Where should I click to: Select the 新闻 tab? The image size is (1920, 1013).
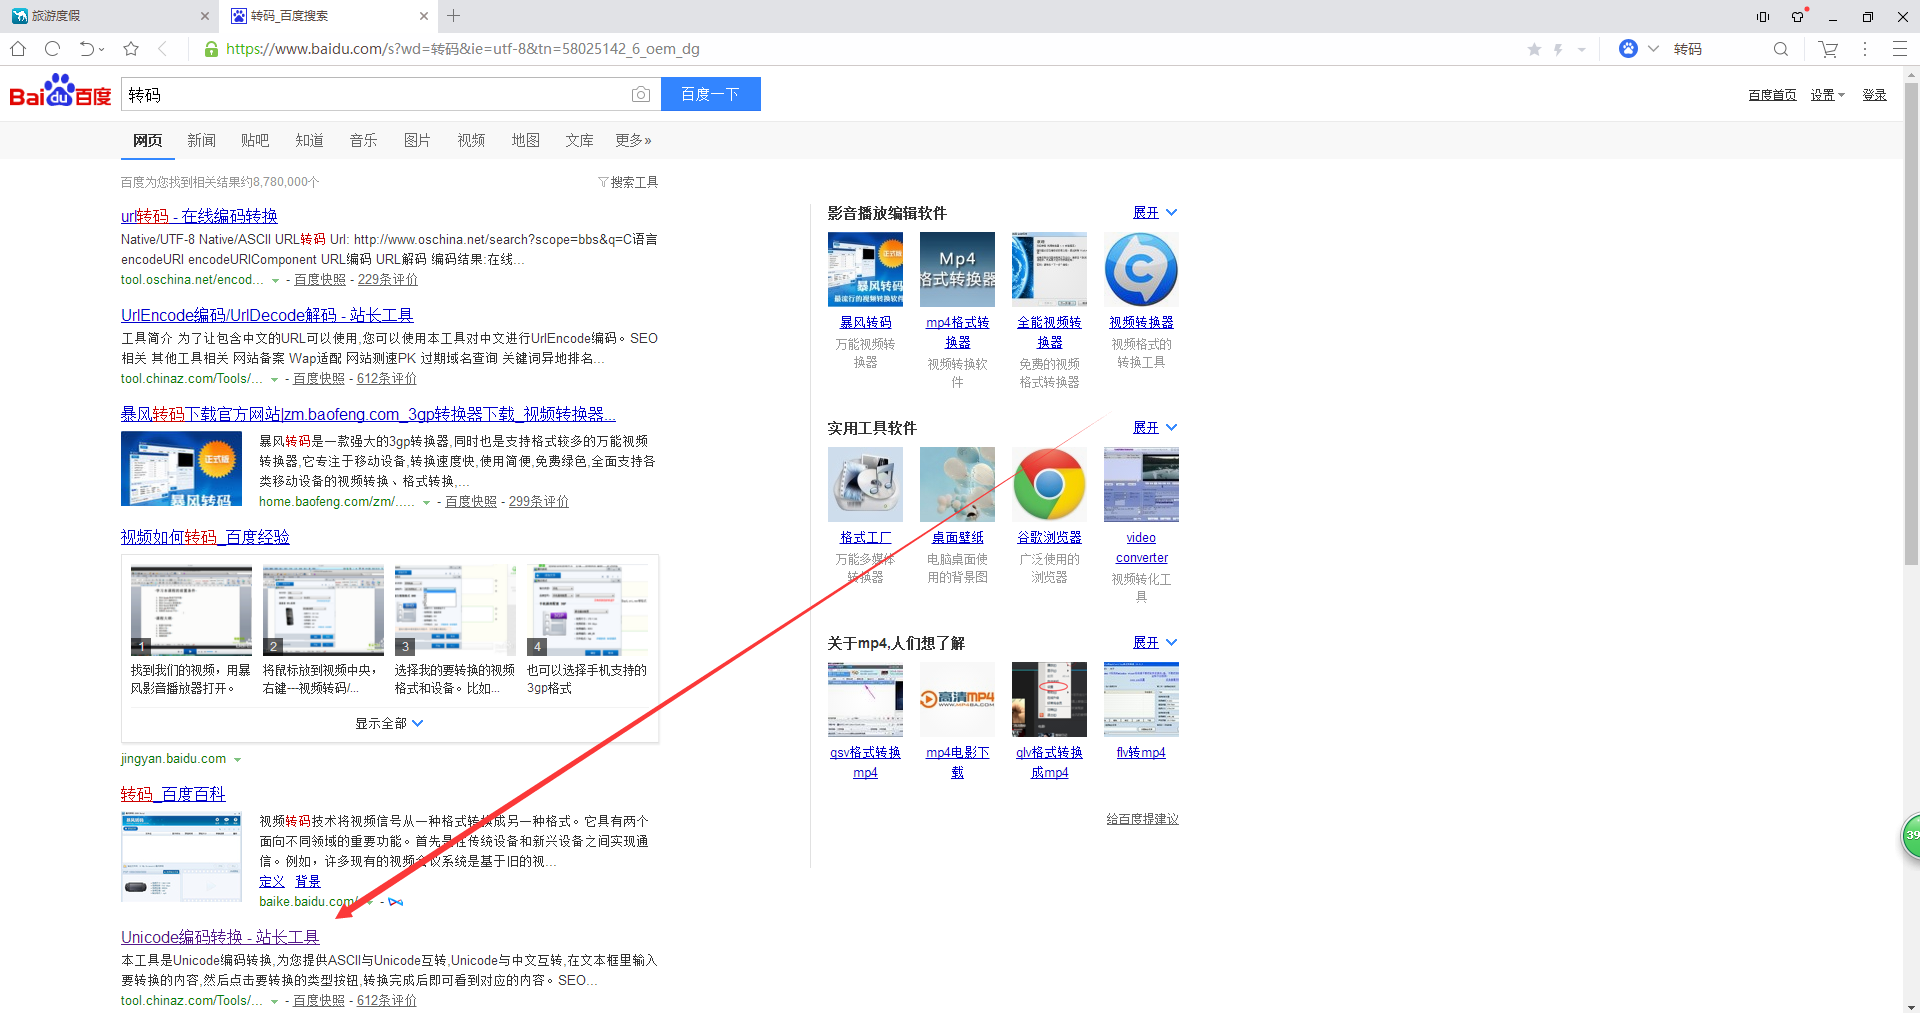click(x=201, y=140)
